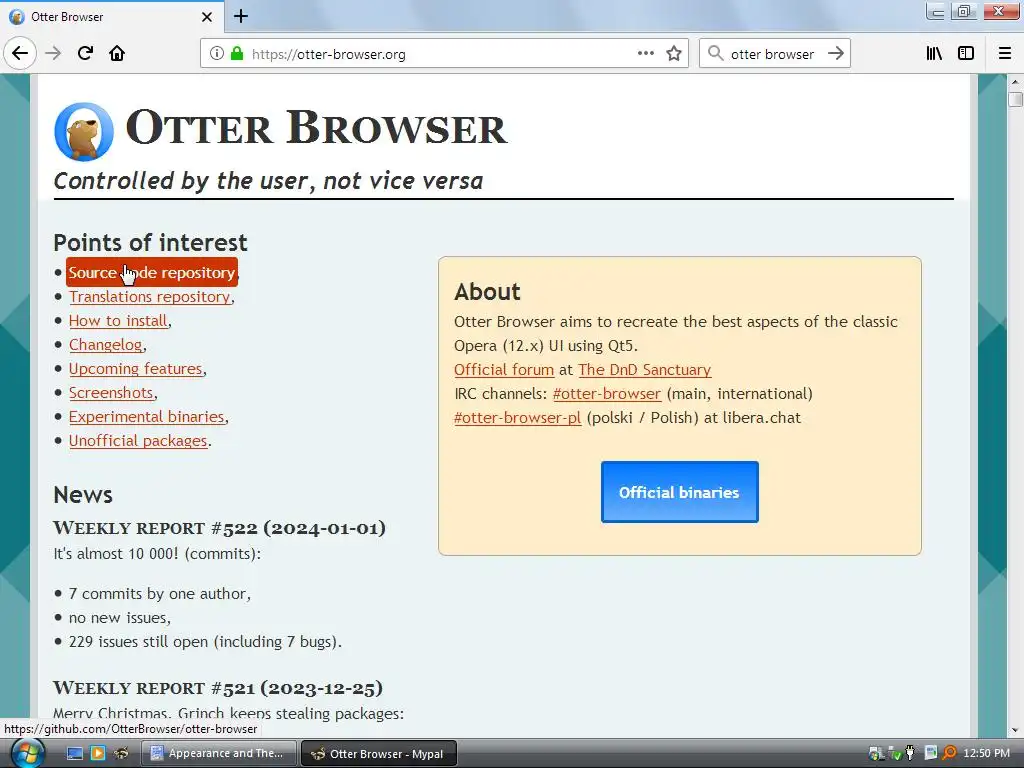Open the page actions three-dot menu
Viewport: 1024px width, 768px height.
(x=646, y=53)
